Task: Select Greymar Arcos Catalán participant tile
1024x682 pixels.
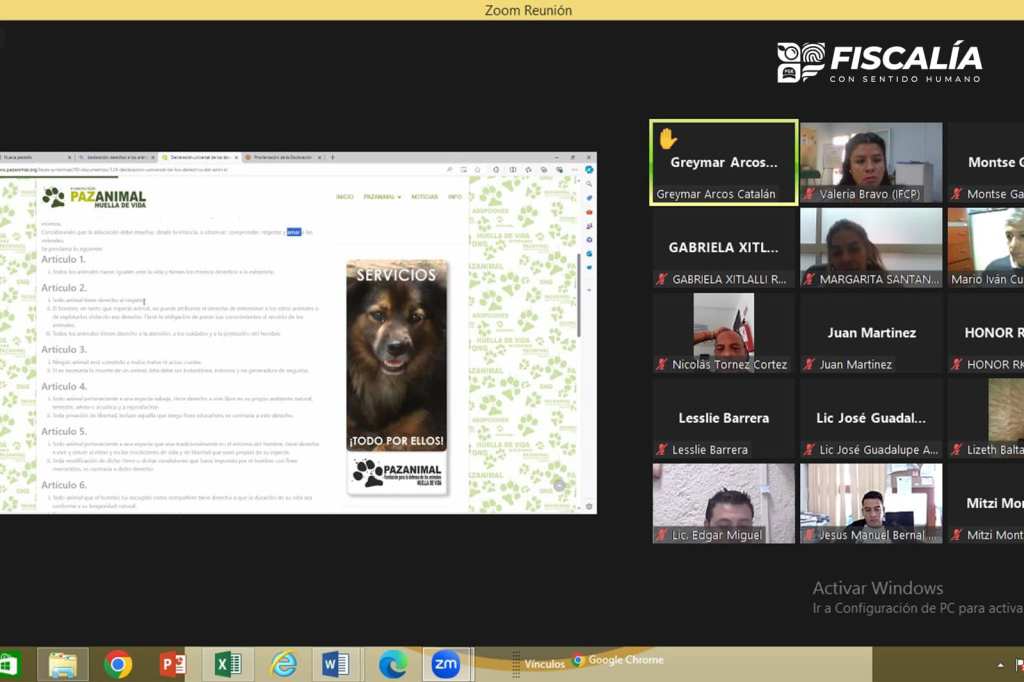Action: (723, 163)
